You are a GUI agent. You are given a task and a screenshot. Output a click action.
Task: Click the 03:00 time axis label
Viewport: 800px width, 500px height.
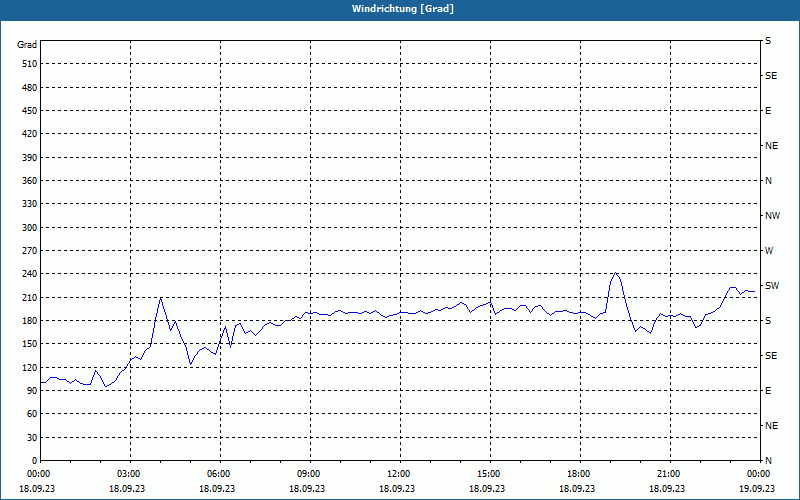point(131,474)
